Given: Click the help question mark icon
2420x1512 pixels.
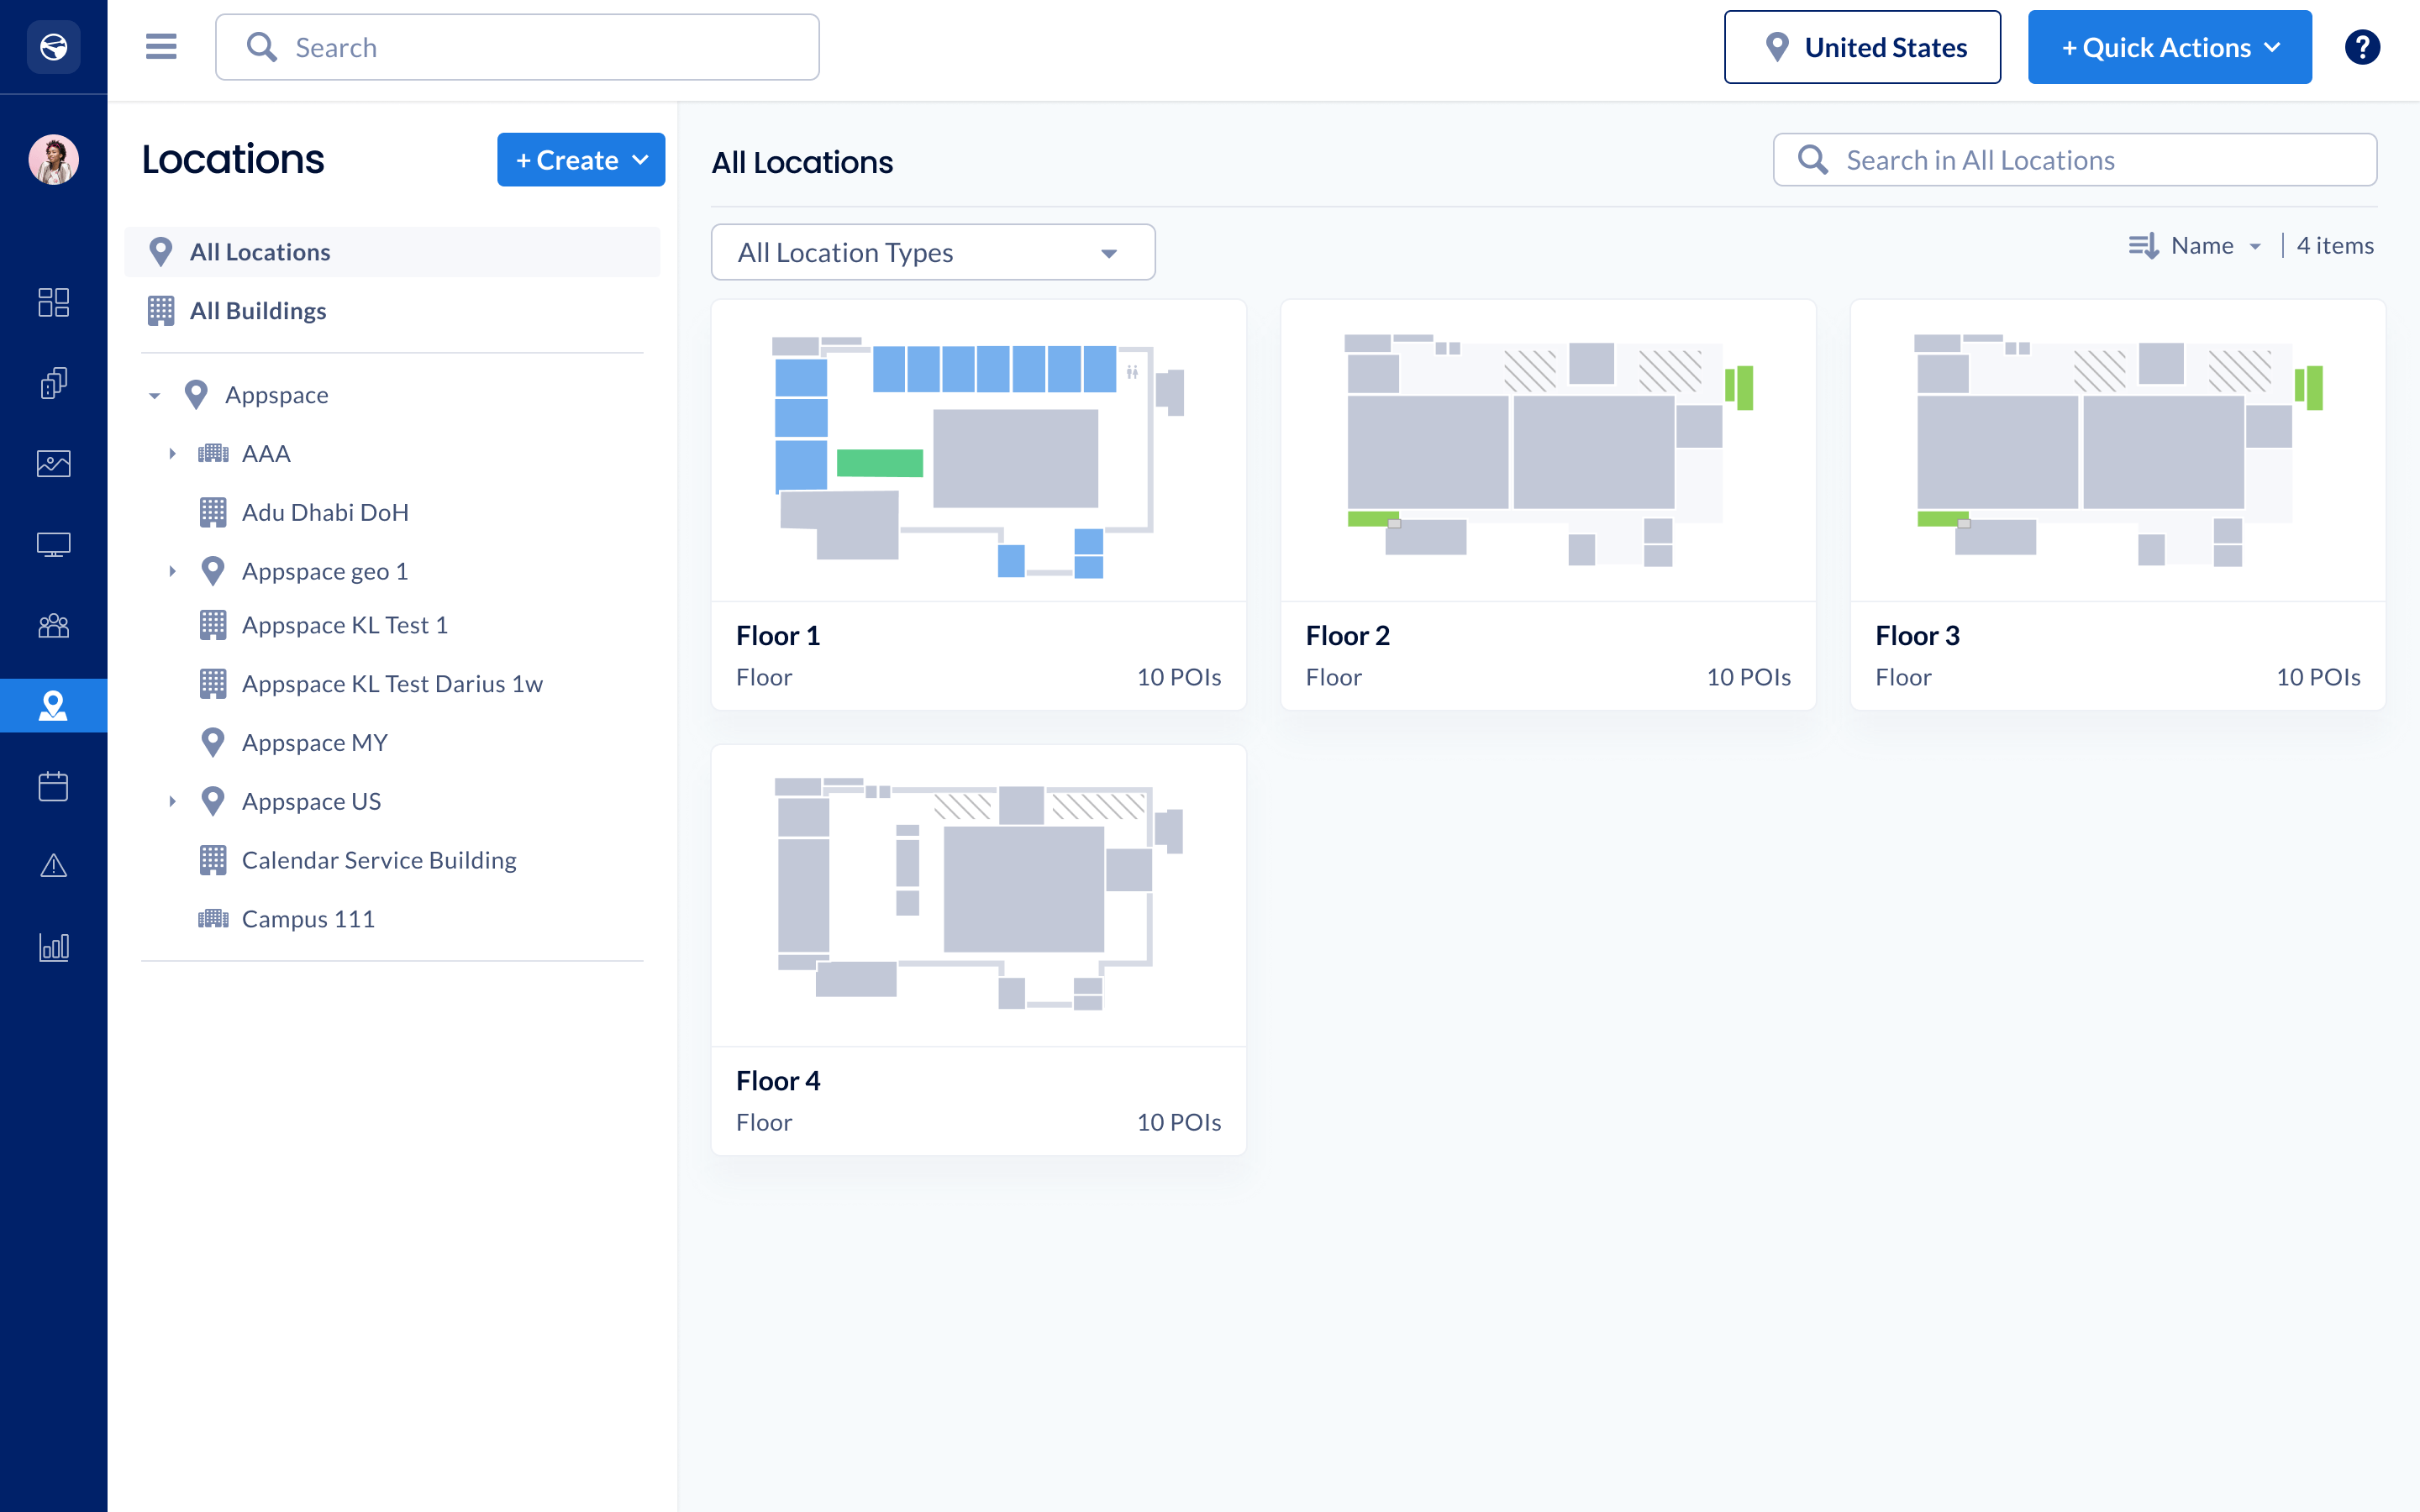Looking at the screenshot, I should pos(2362,47).
